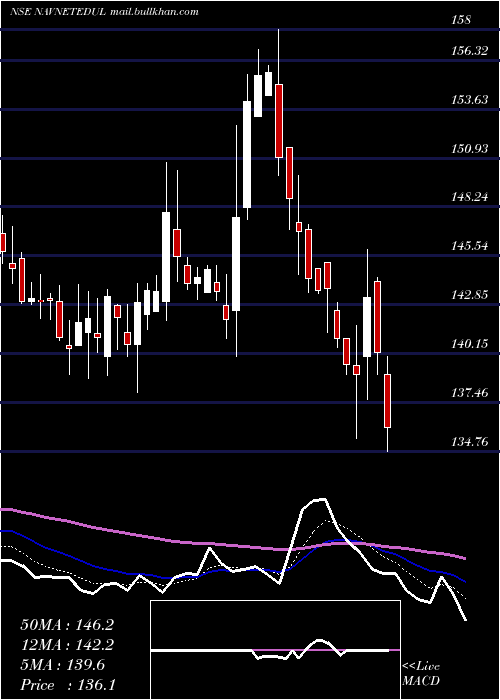Click the Price : 136.1 reading
This screenshot has height=700, width=500.
(x=68, y=684)
